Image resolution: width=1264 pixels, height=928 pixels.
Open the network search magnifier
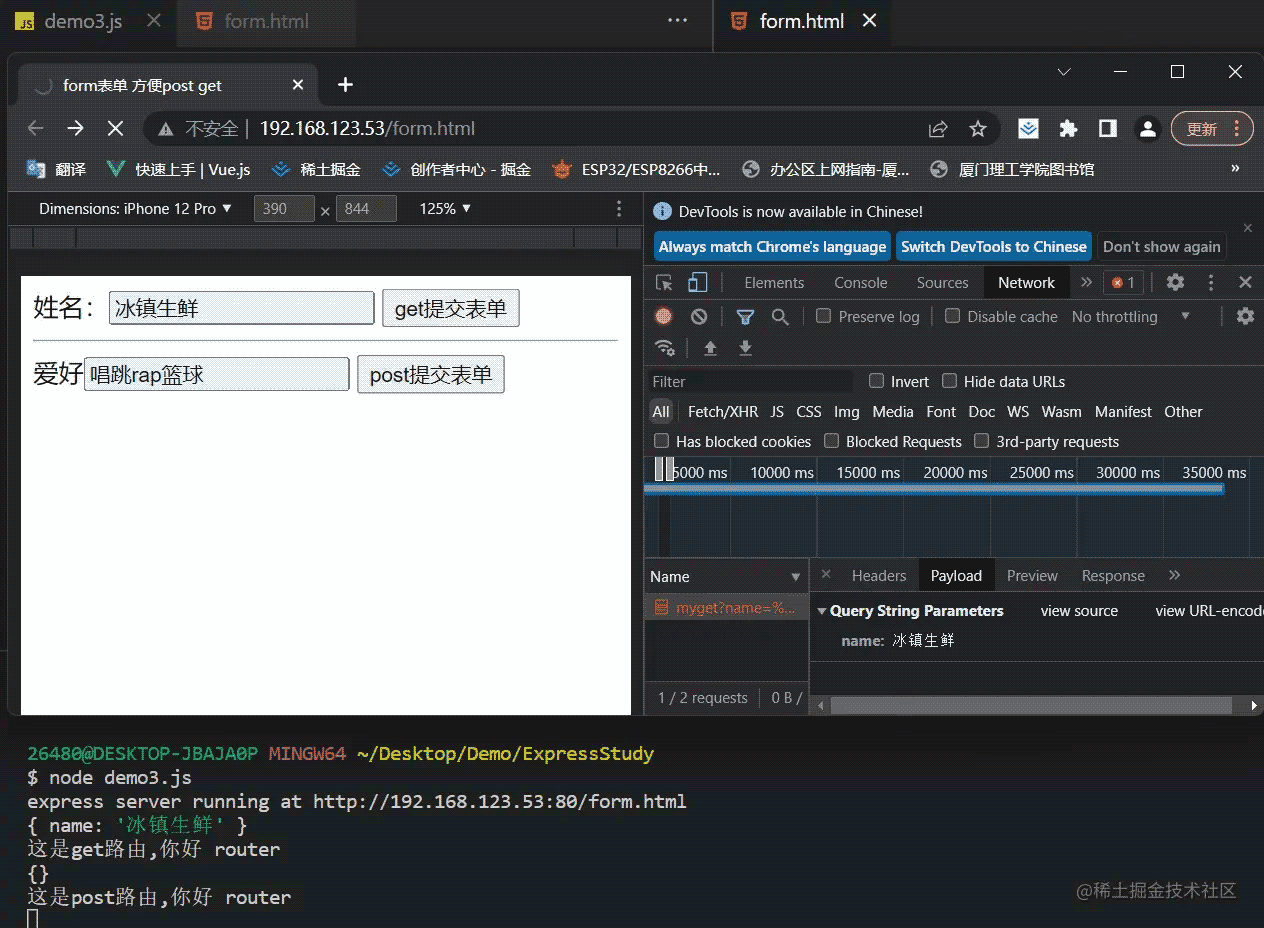pos(780,316)
